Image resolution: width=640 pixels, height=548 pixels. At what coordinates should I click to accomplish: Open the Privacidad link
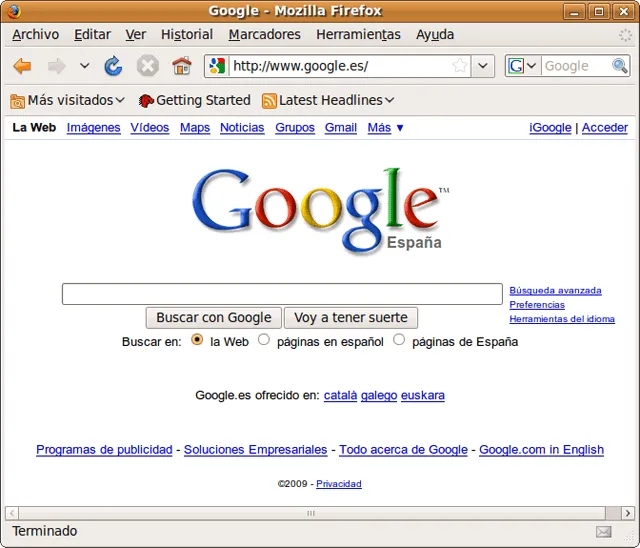339,484
